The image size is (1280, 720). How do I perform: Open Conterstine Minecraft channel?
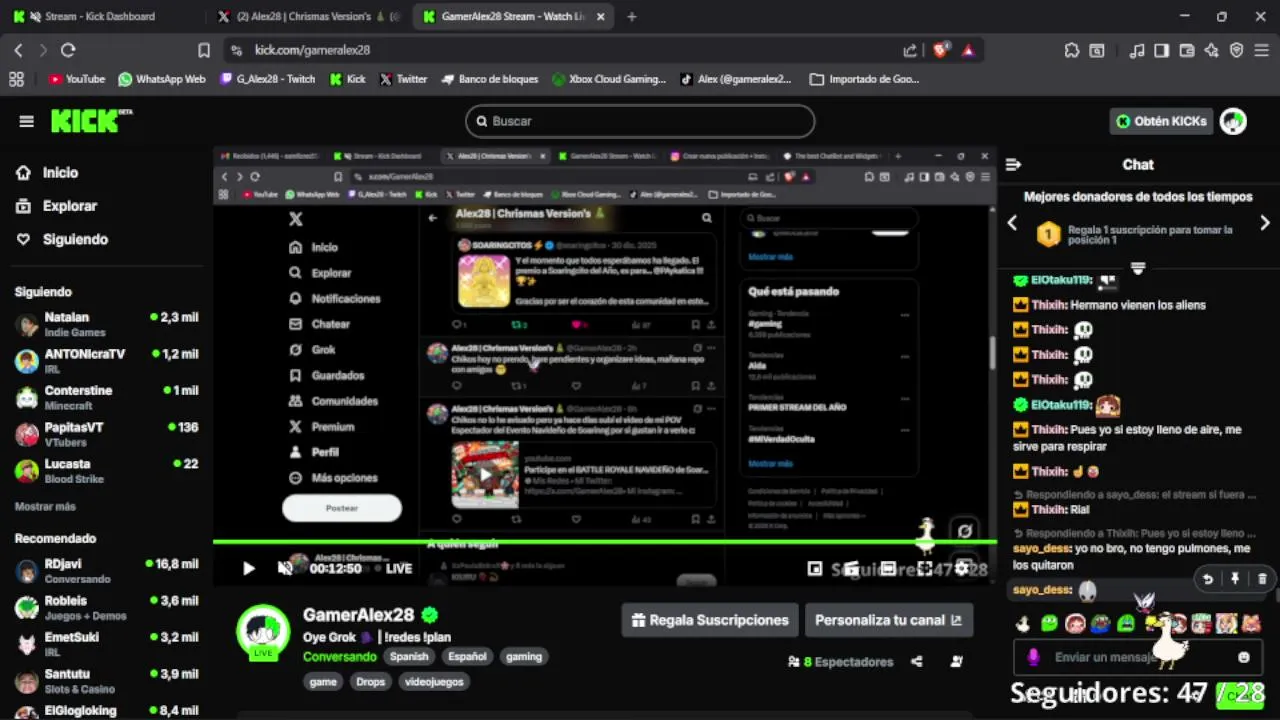coord(106,397)
